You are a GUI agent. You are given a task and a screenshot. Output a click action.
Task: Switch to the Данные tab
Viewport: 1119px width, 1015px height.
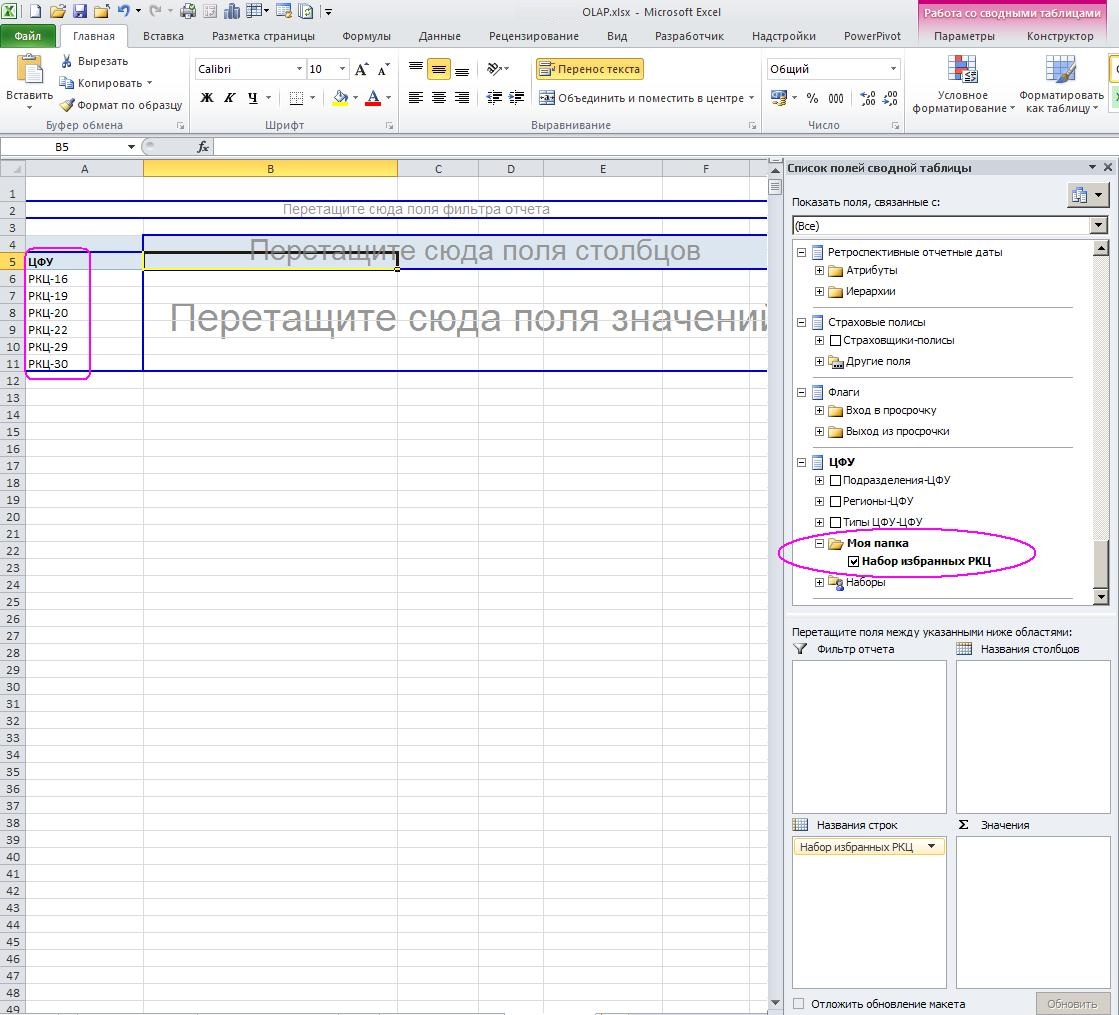tap(440, 36)
